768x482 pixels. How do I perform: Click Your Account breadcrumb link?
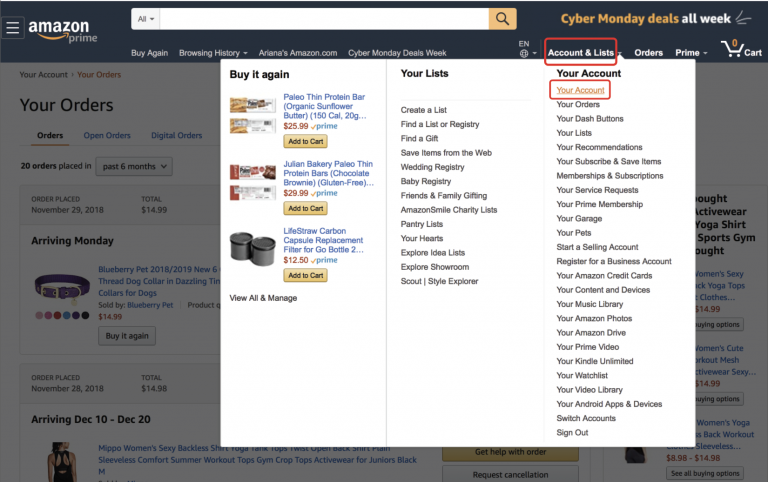tap(44, 74)
